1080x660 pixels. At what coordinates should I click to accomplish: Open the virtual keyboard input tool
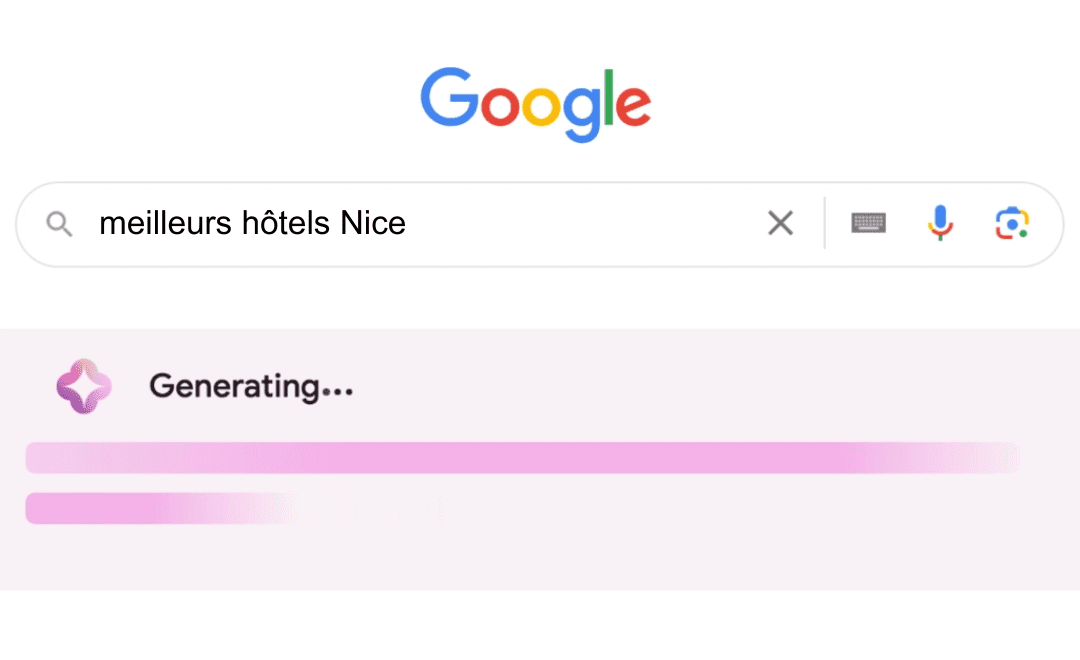[x=869, y=223]
